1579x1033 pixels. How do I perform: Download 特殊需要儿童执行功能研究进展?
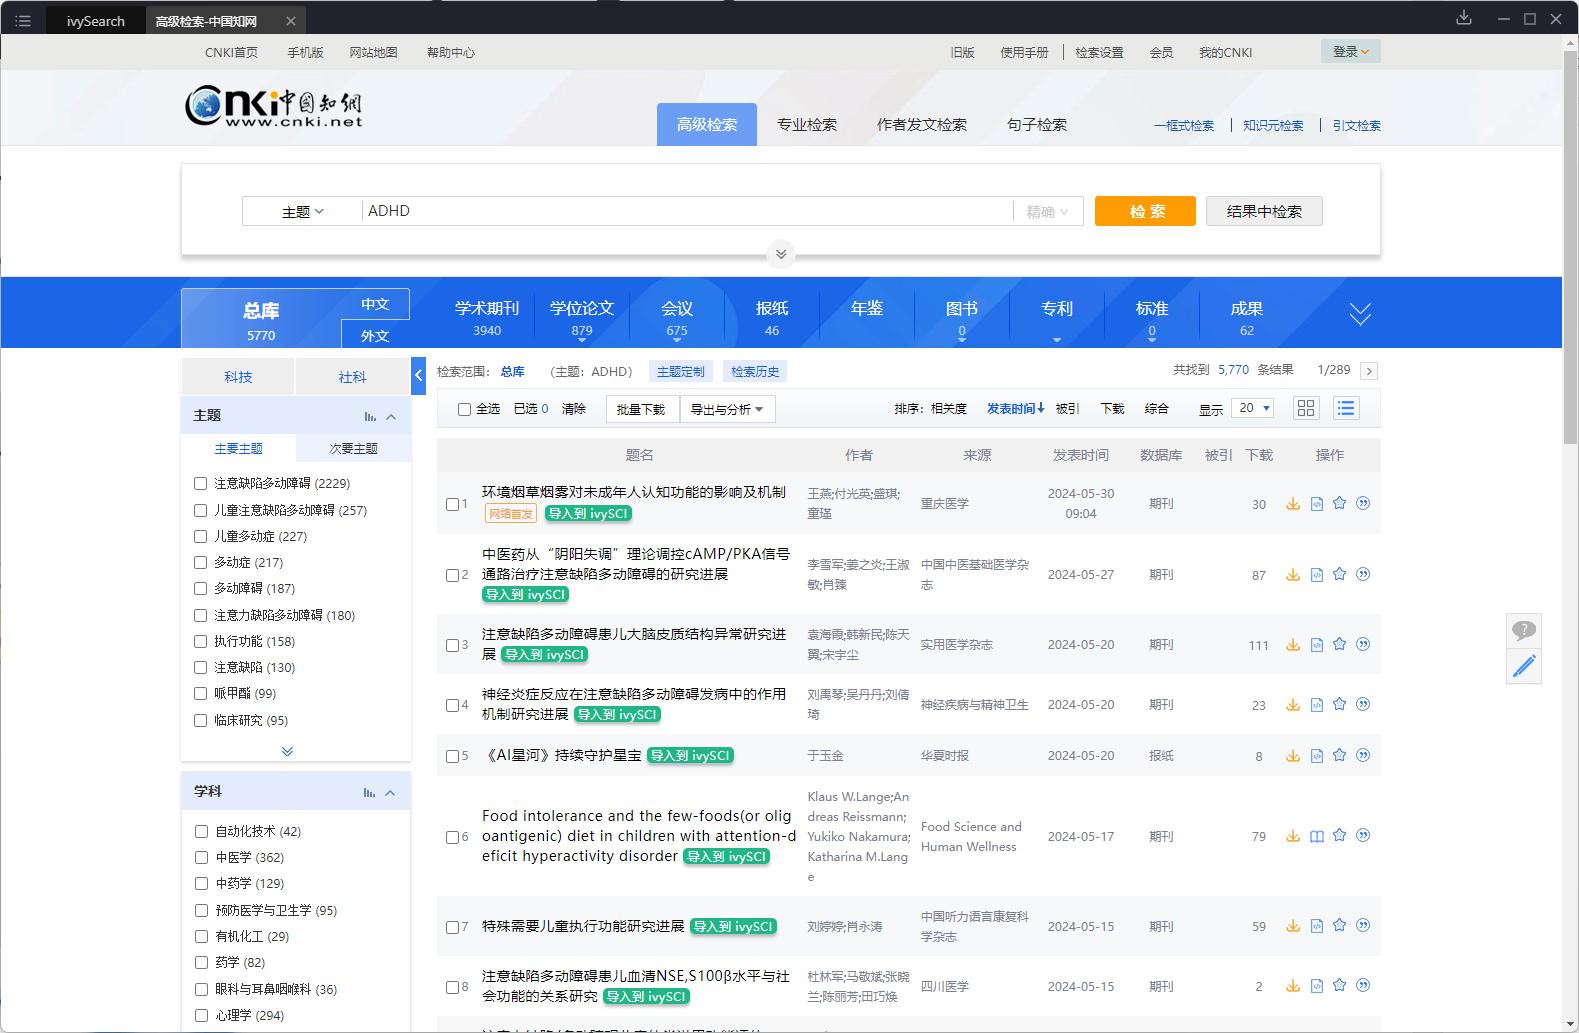1293,926
